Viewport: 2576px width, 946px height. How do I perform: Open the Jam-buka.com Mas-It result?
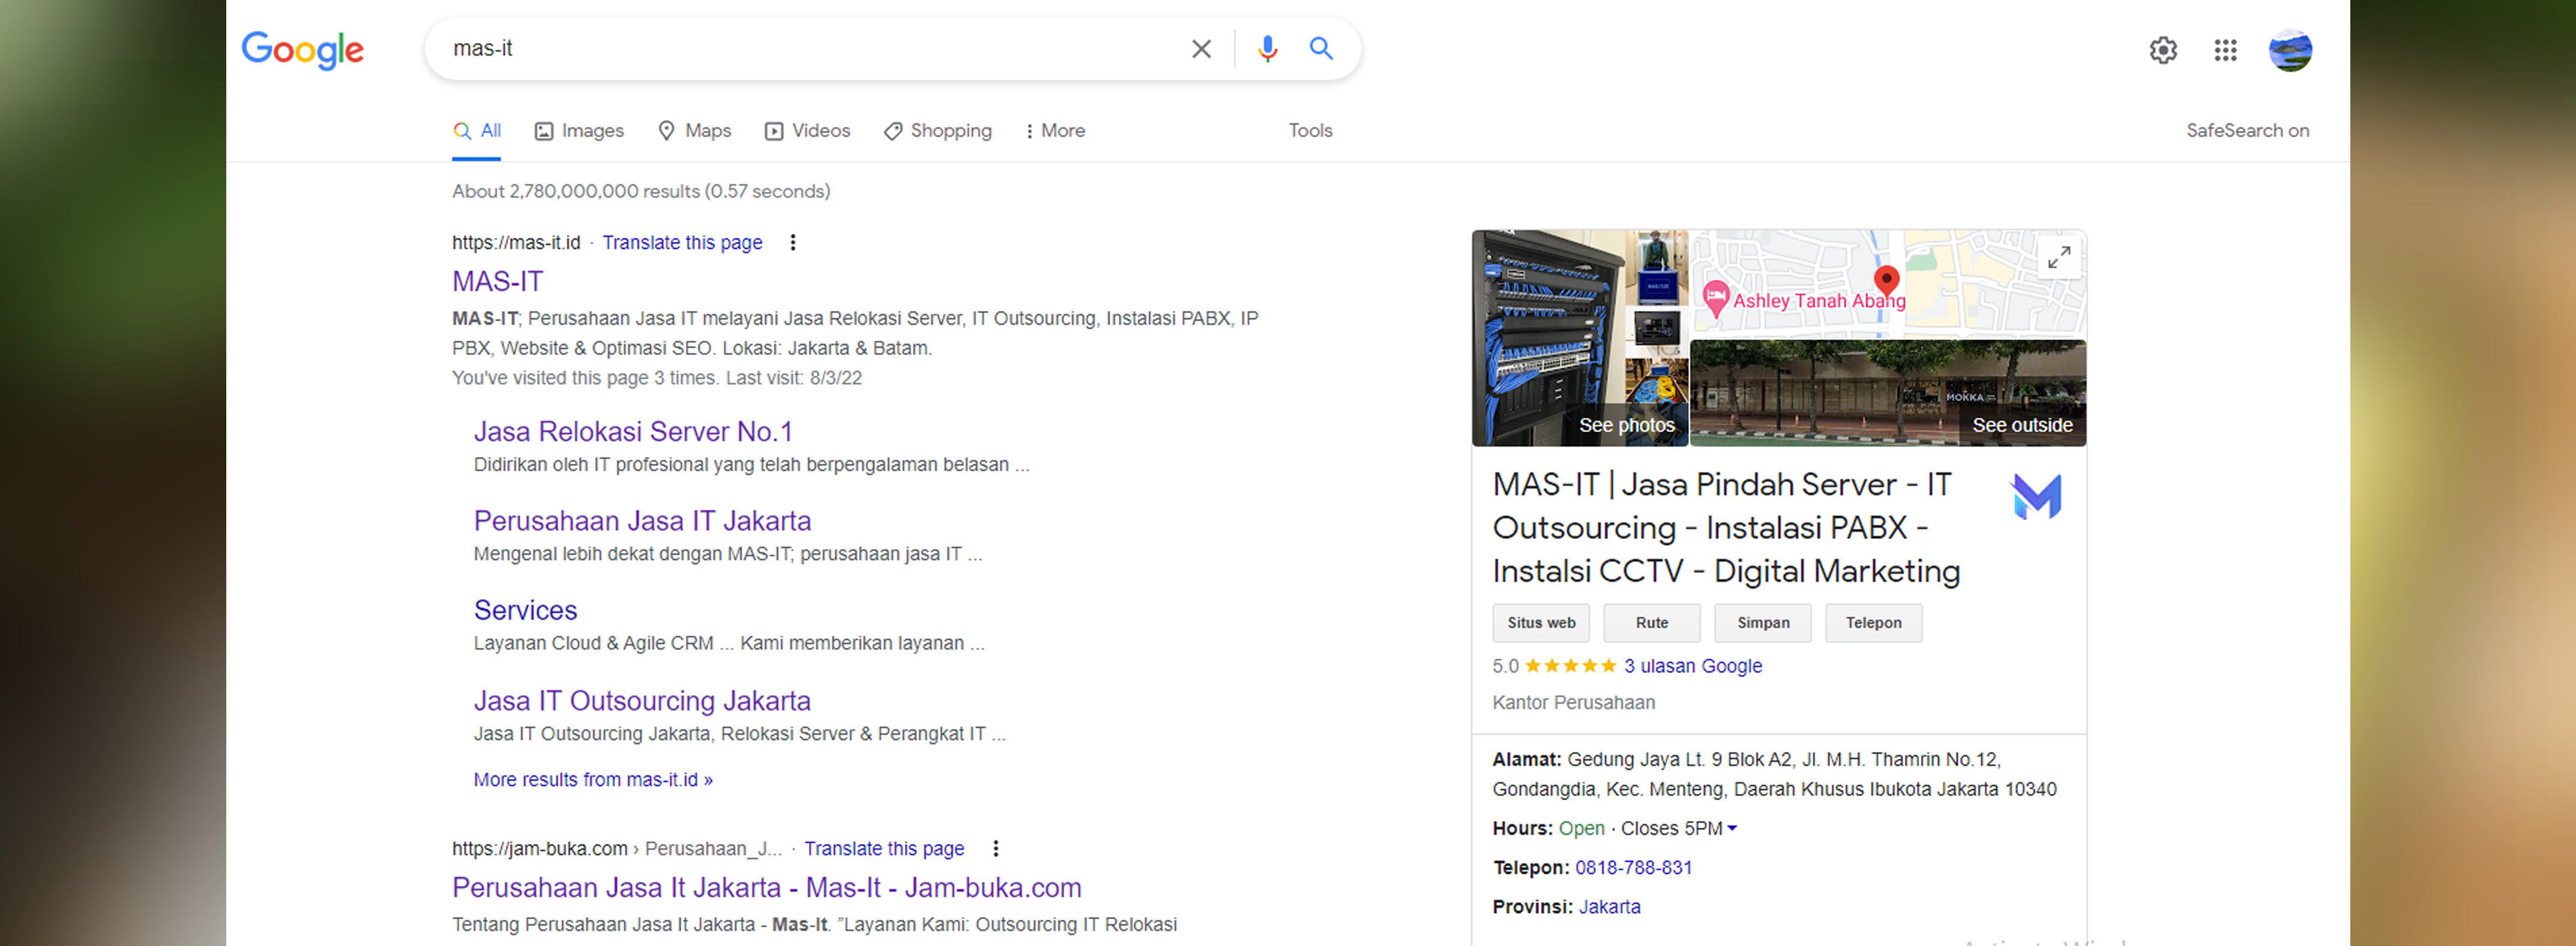click(767, 888)
